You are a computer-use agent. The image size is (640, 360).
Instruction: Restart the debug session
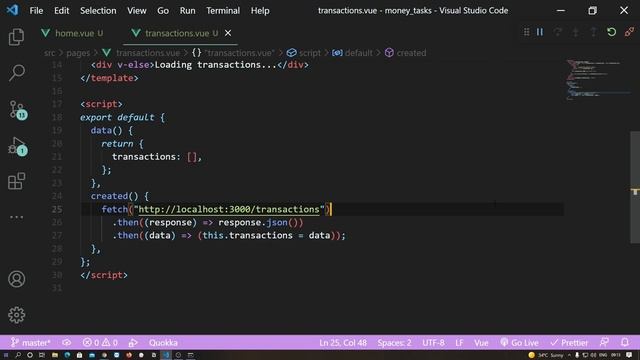(611, 32)
